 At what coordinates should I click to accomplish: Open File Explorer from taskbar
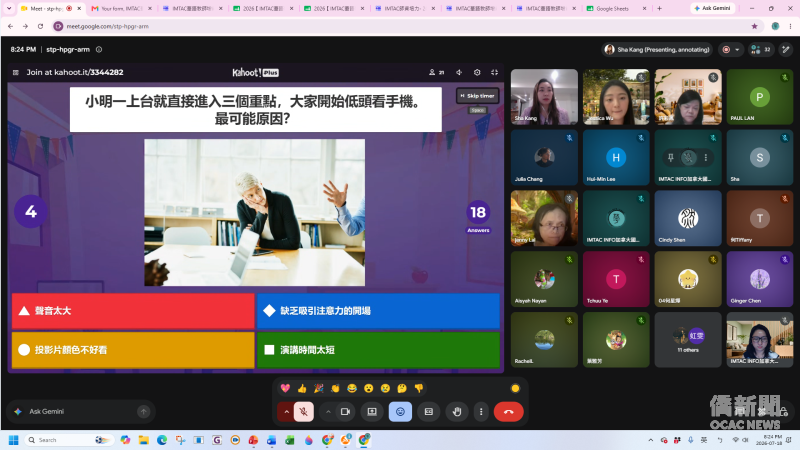click(x=144, y=440)
